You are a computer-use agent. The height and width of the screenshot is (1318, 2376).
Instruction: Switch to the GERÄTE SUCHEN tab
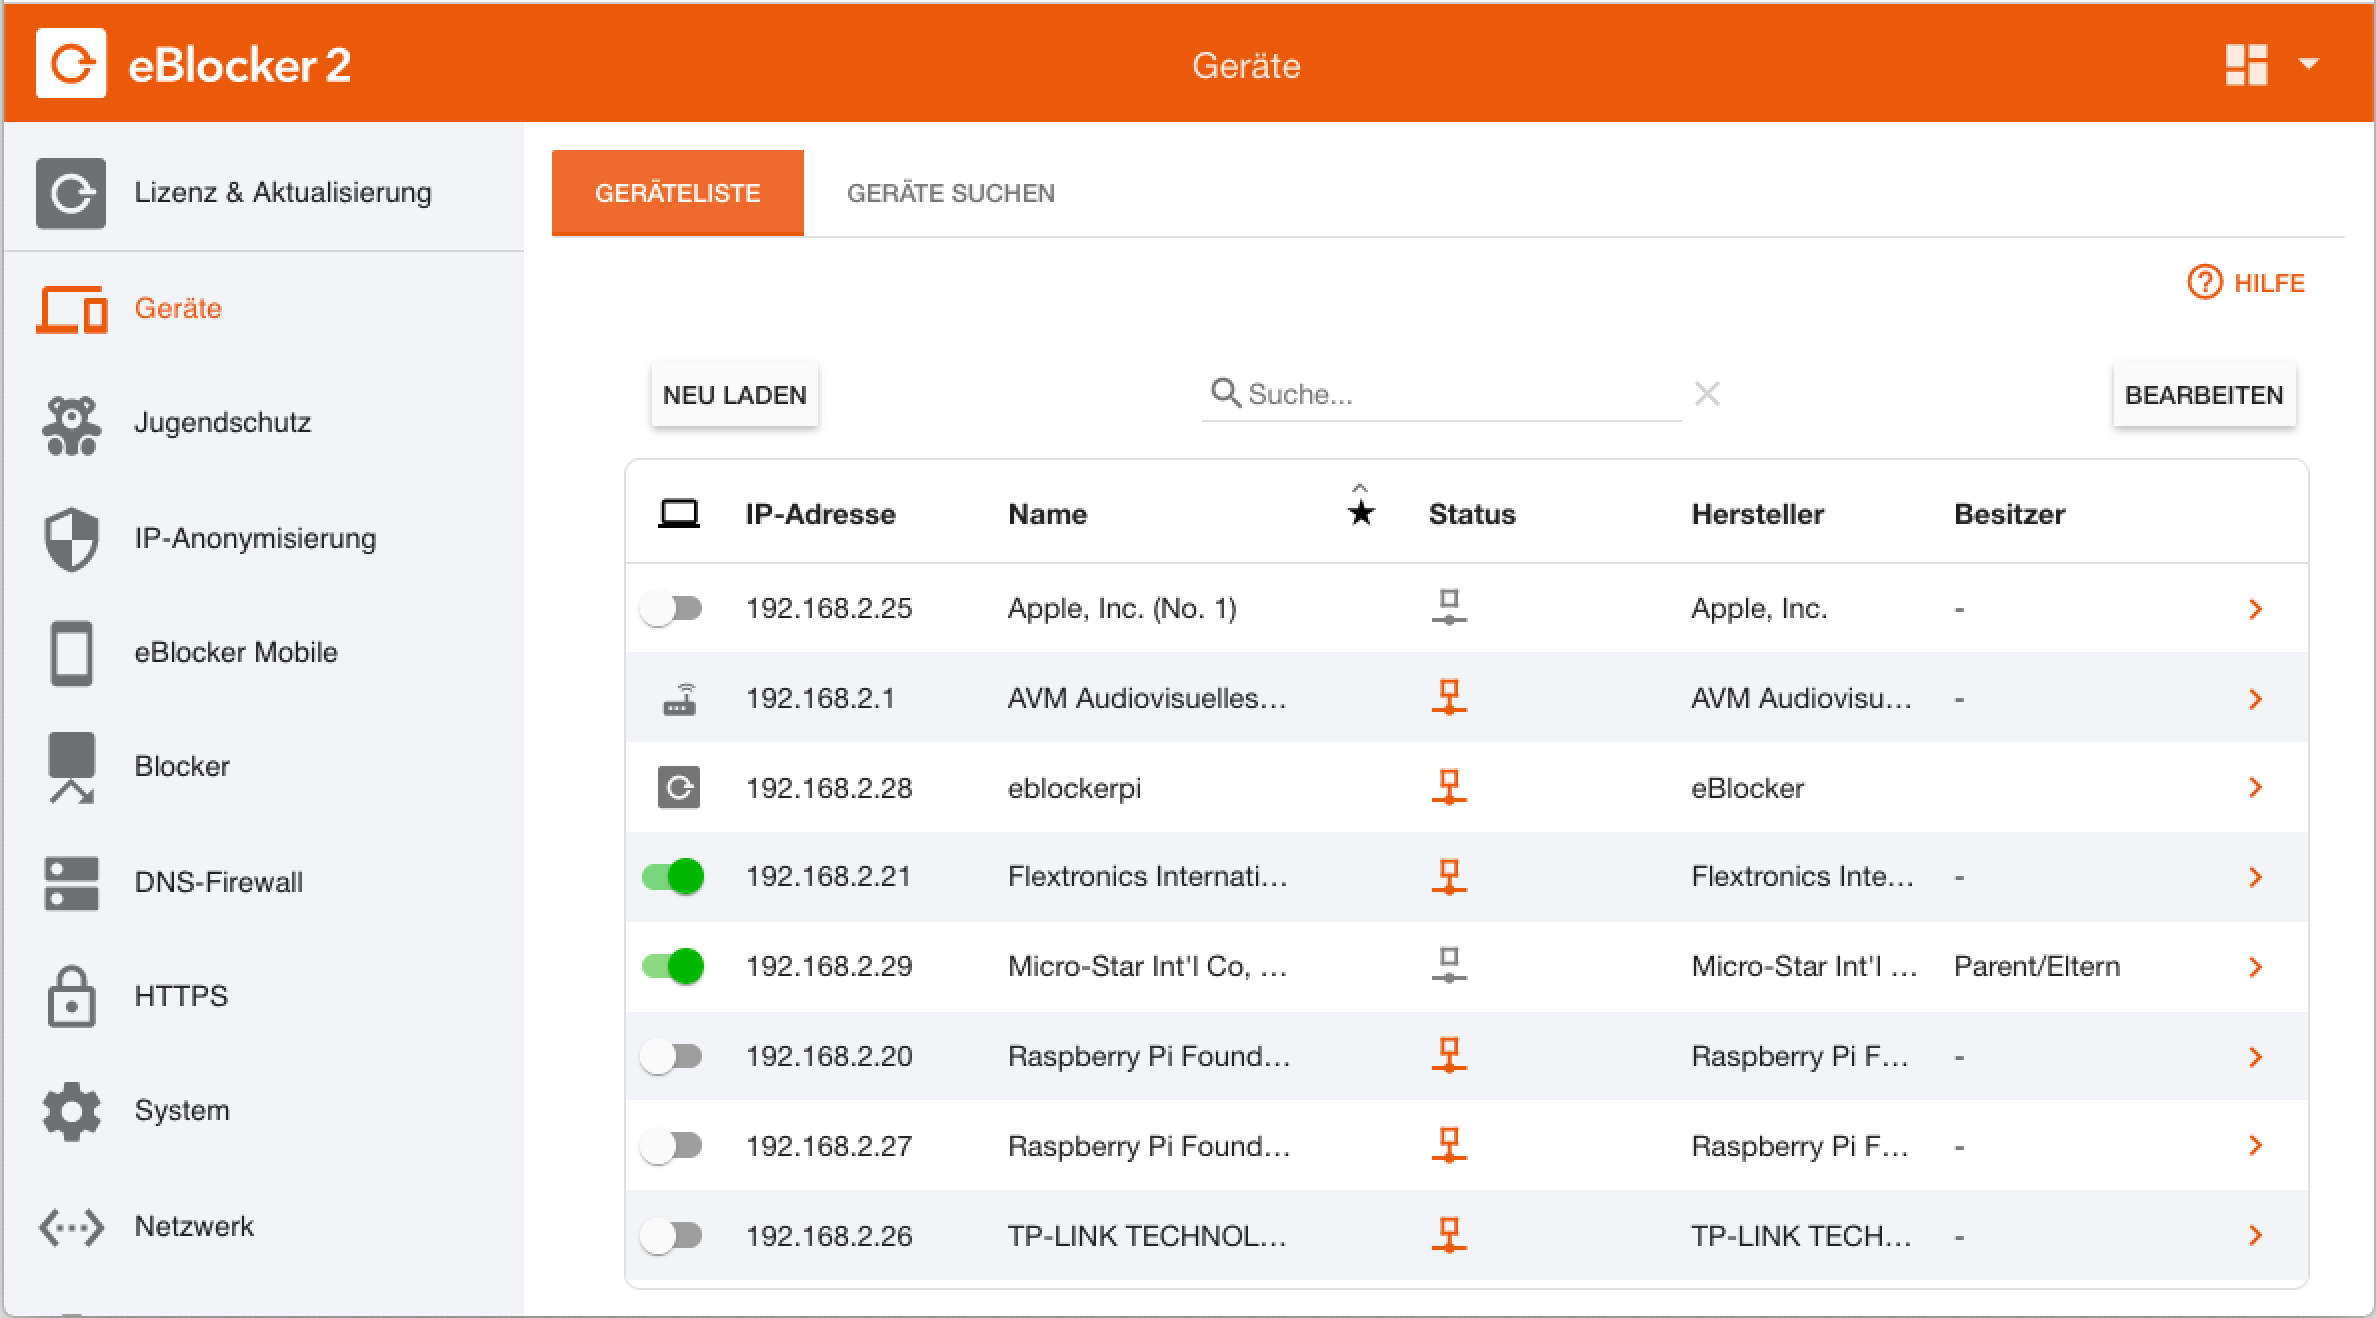pyautogui.click(x=950, y=193)
